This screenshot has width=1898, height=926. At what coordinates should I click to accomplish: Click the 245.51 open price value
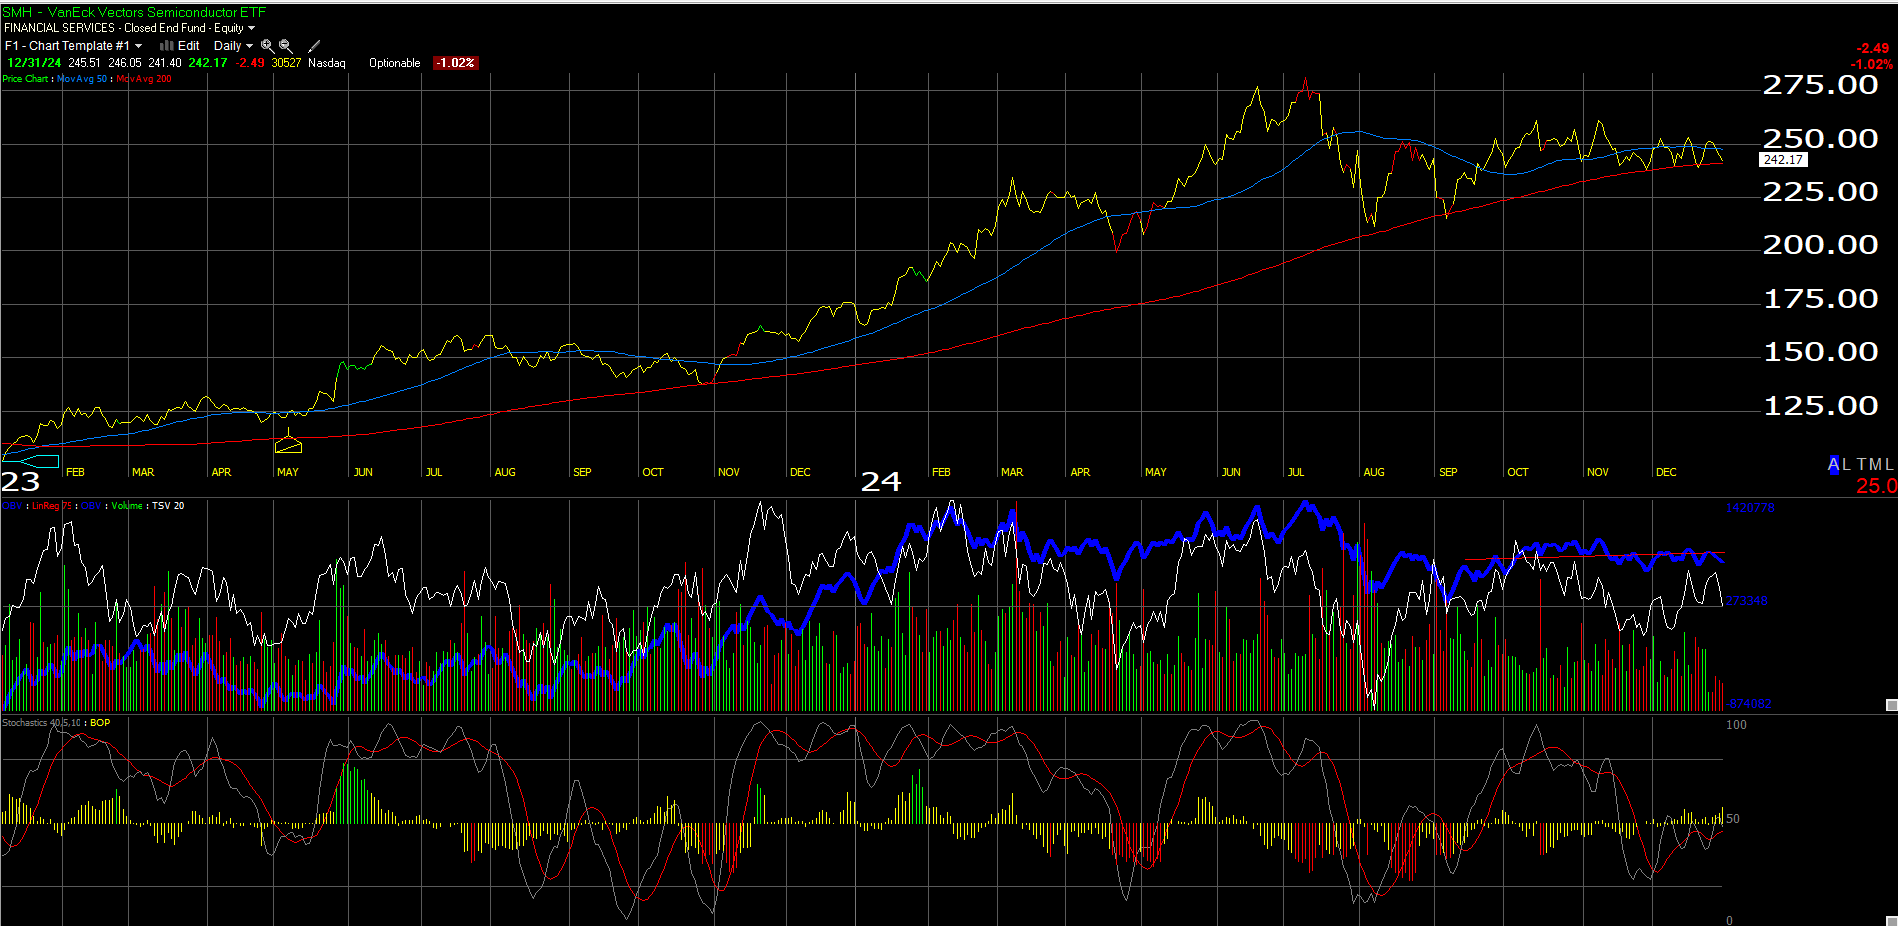[84, 63]
